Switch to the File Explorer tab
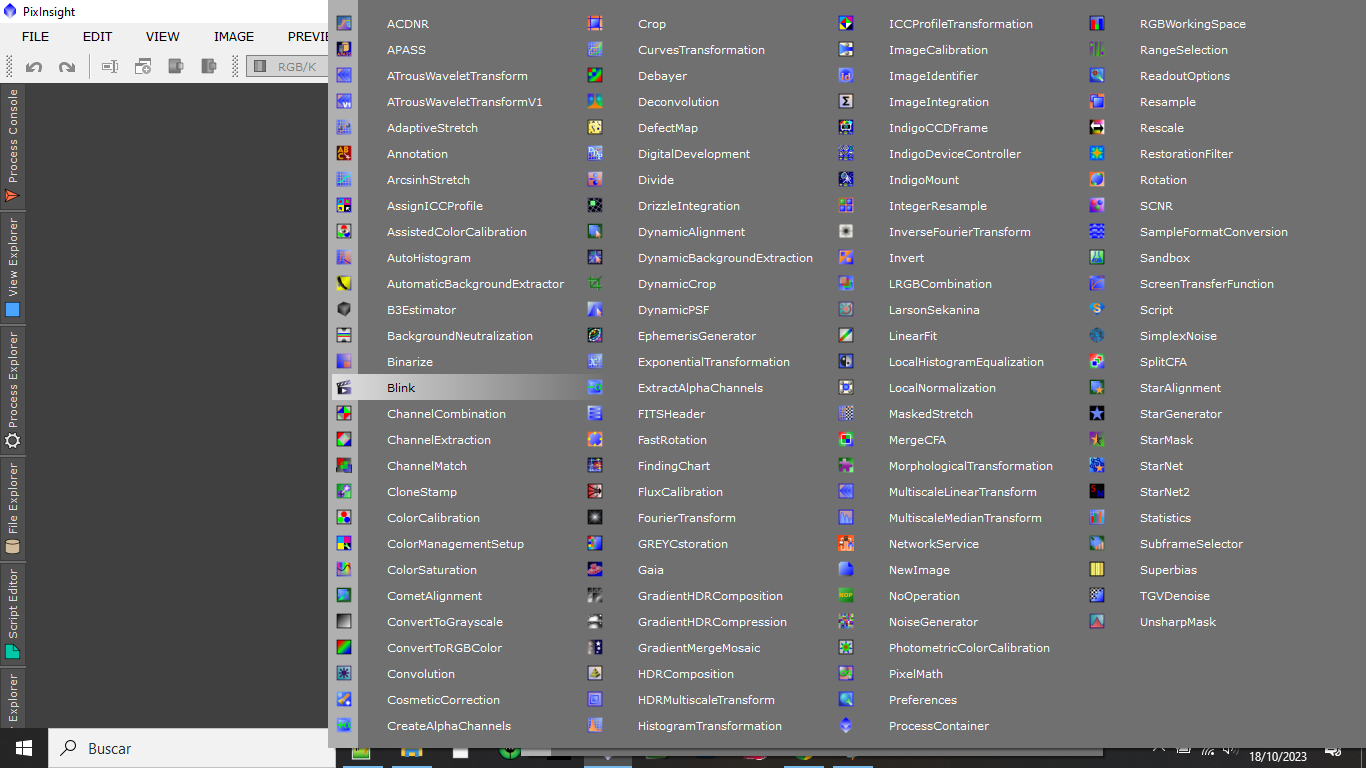 (x=13, y=508)
